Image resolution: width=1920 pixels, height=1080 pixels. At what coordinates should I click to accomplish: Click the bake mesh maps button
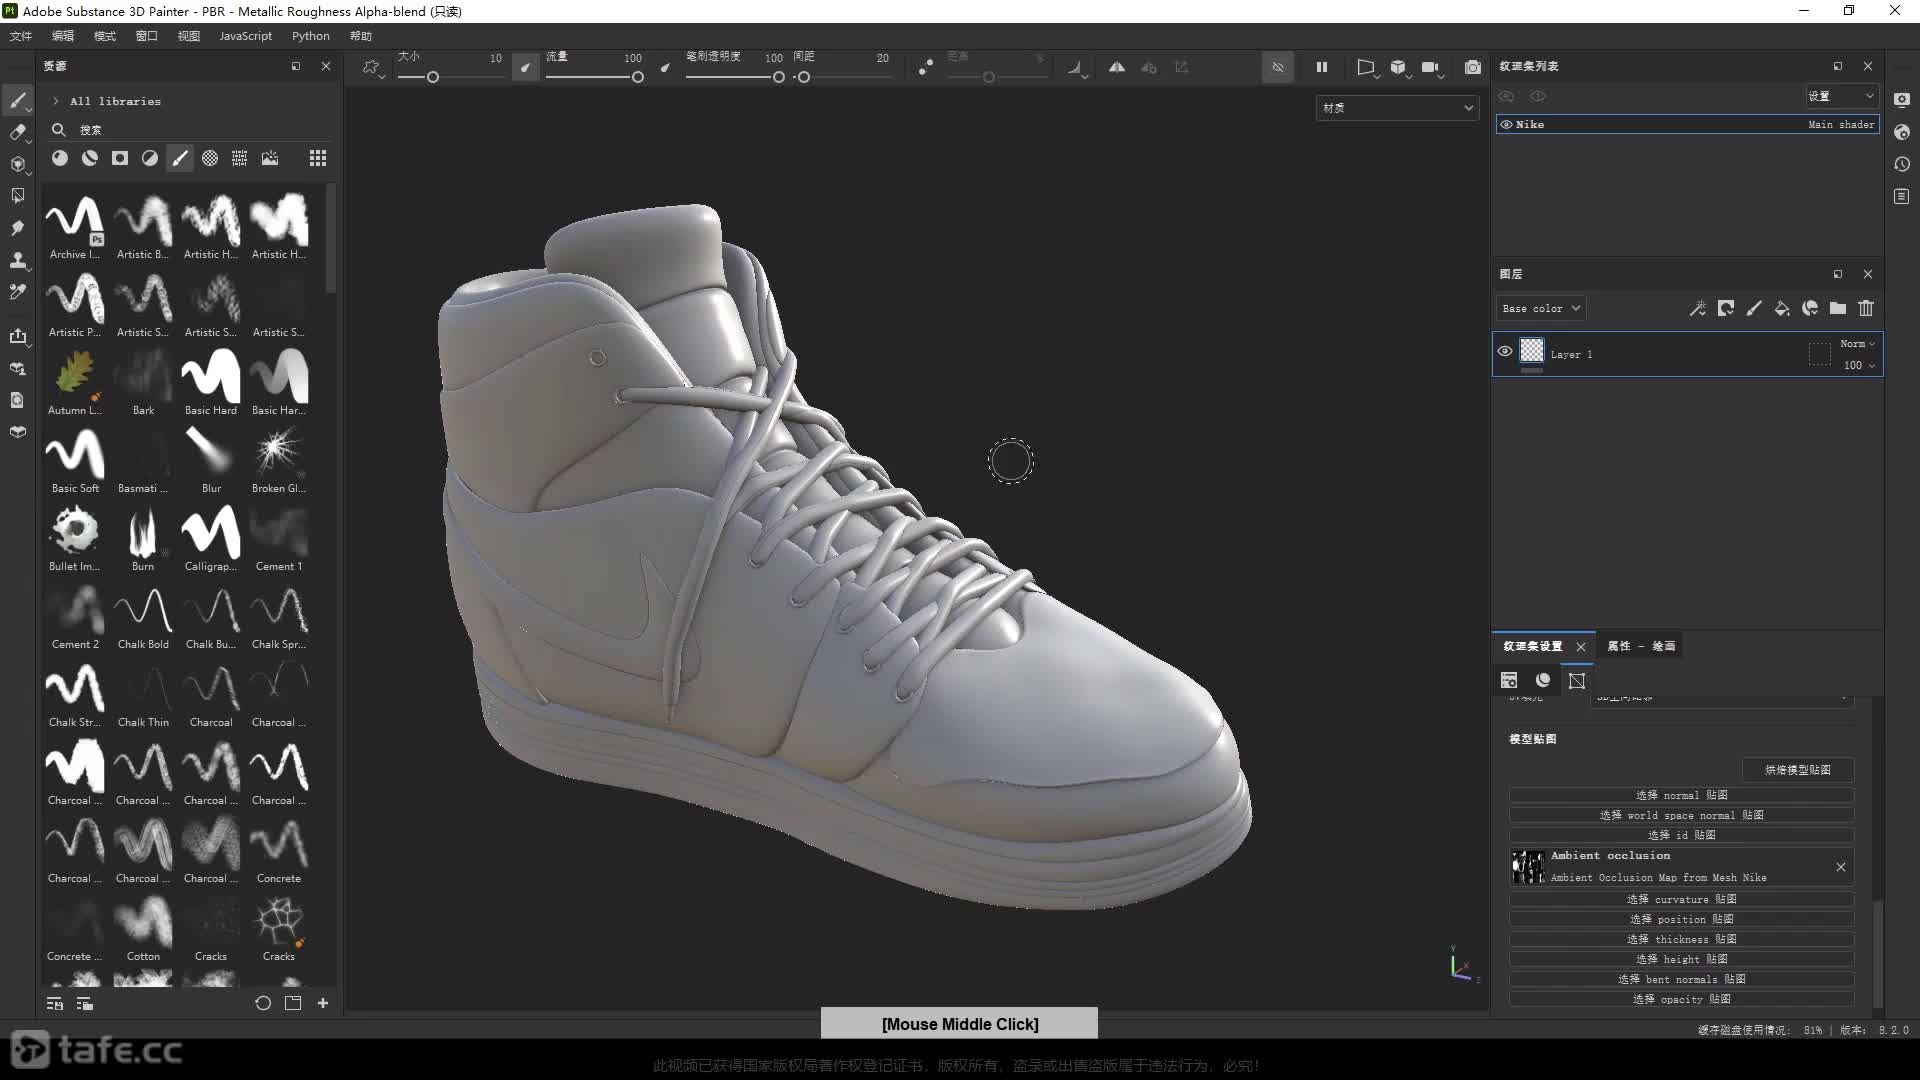(1797, 770)
